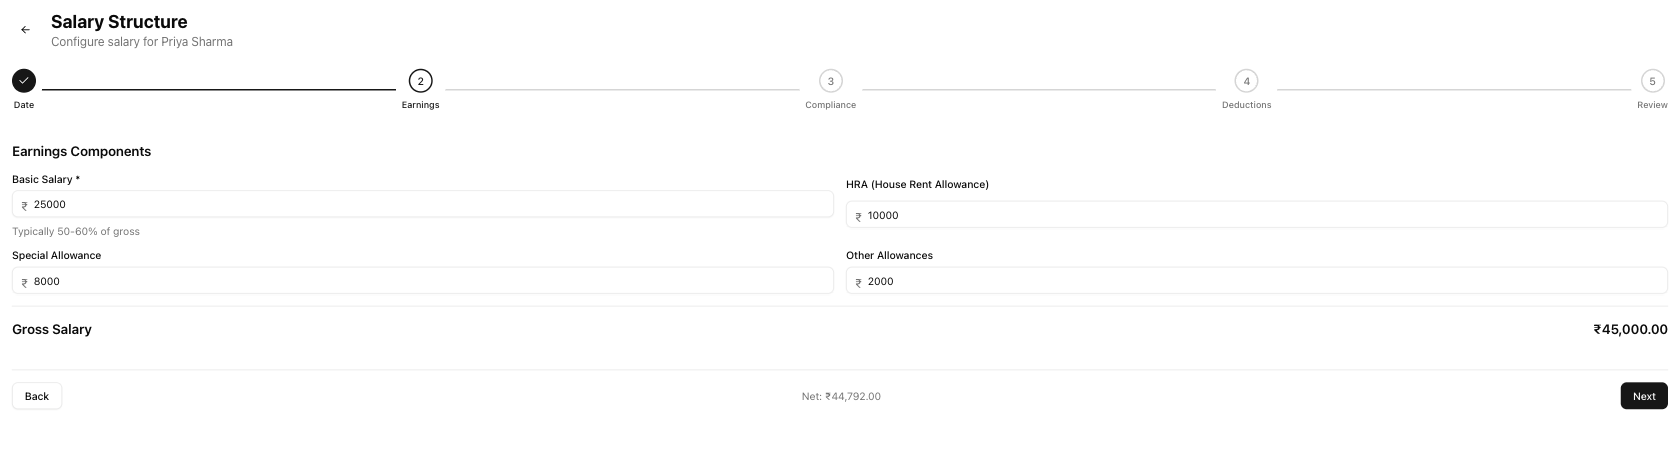Edit the Special Allowance value 8000

(430, 281)
